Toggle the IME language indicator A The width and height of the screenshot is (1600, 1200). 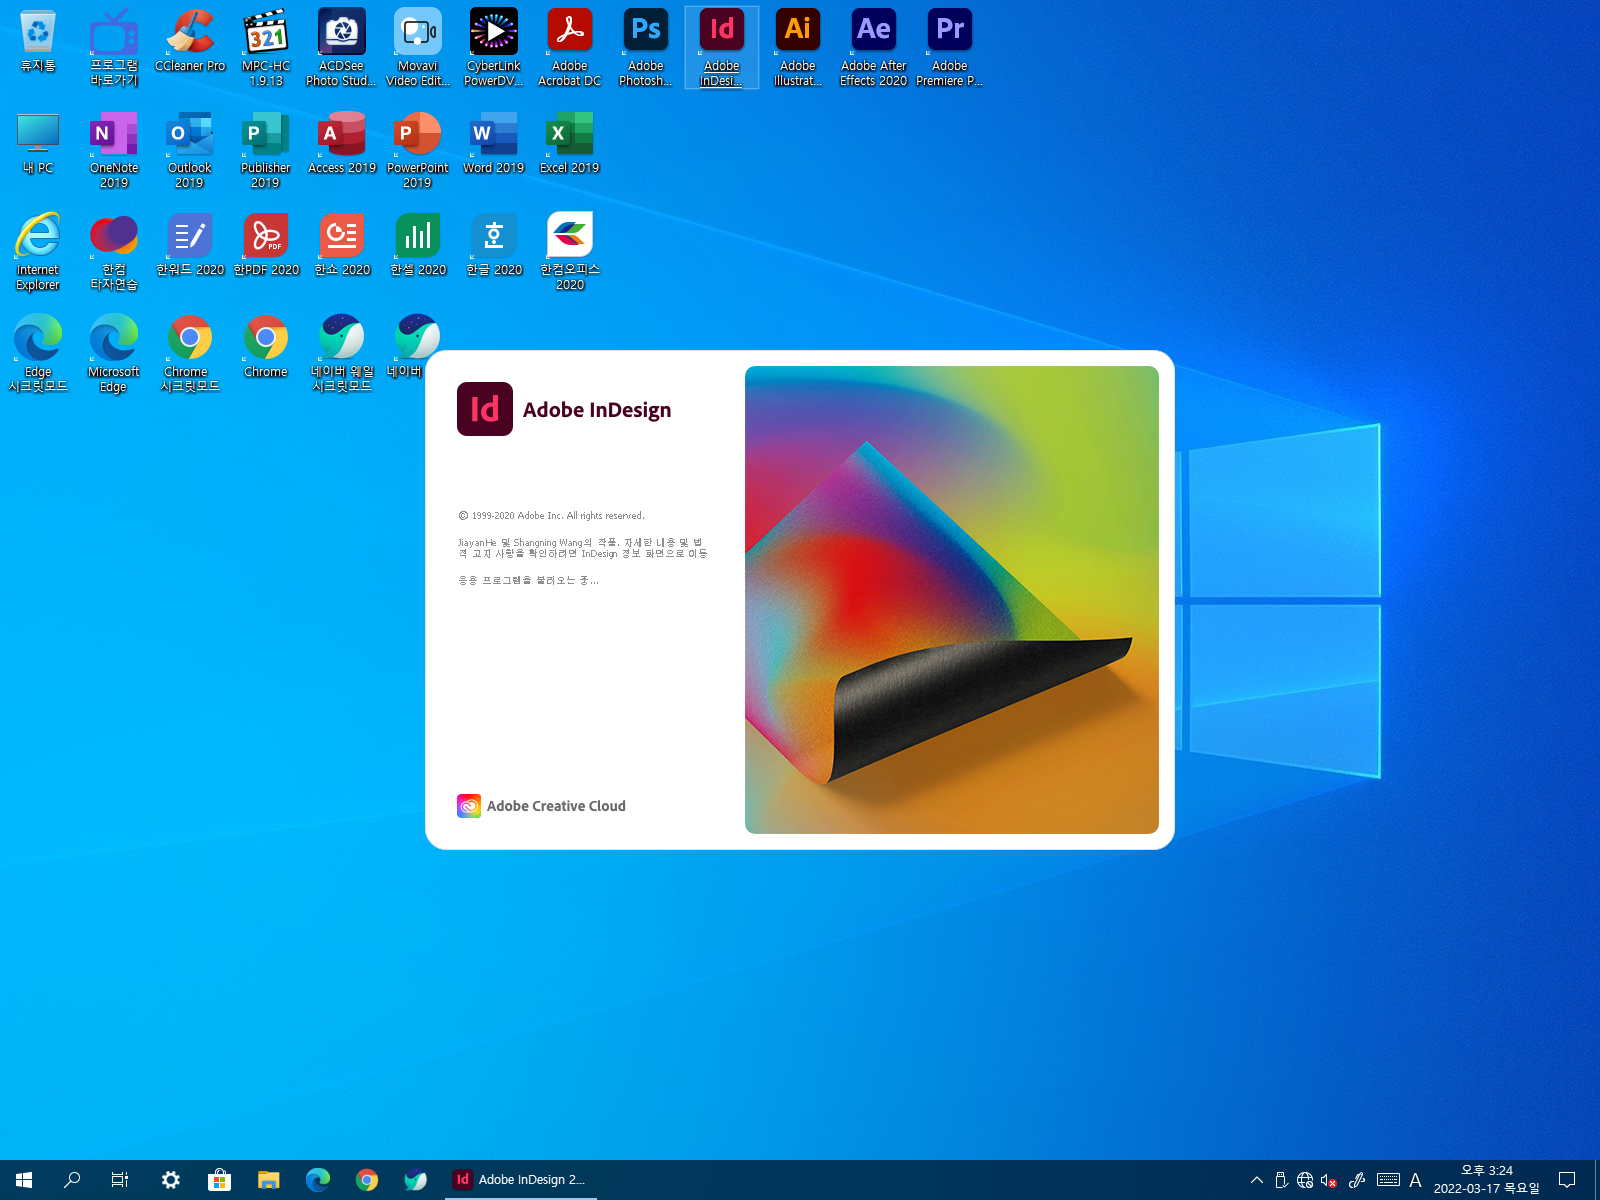pyautogui.click(x=1415, y=1180)
